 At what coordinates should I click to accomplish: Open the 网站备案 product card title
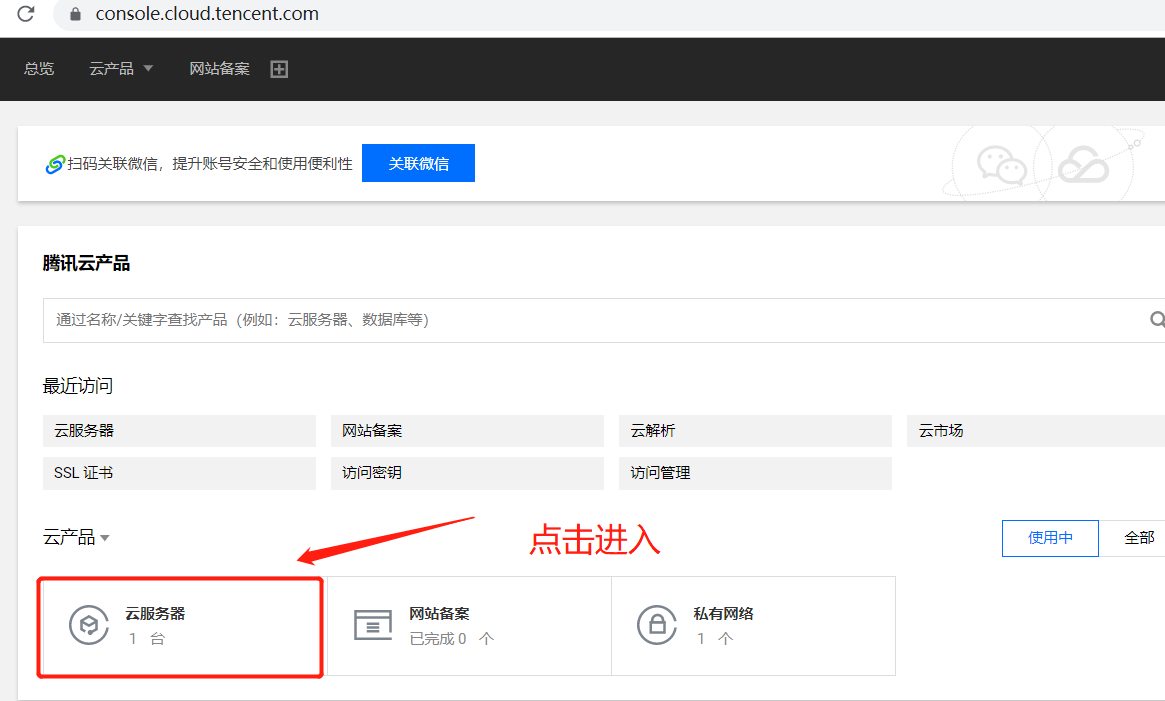tap(439, 613)
